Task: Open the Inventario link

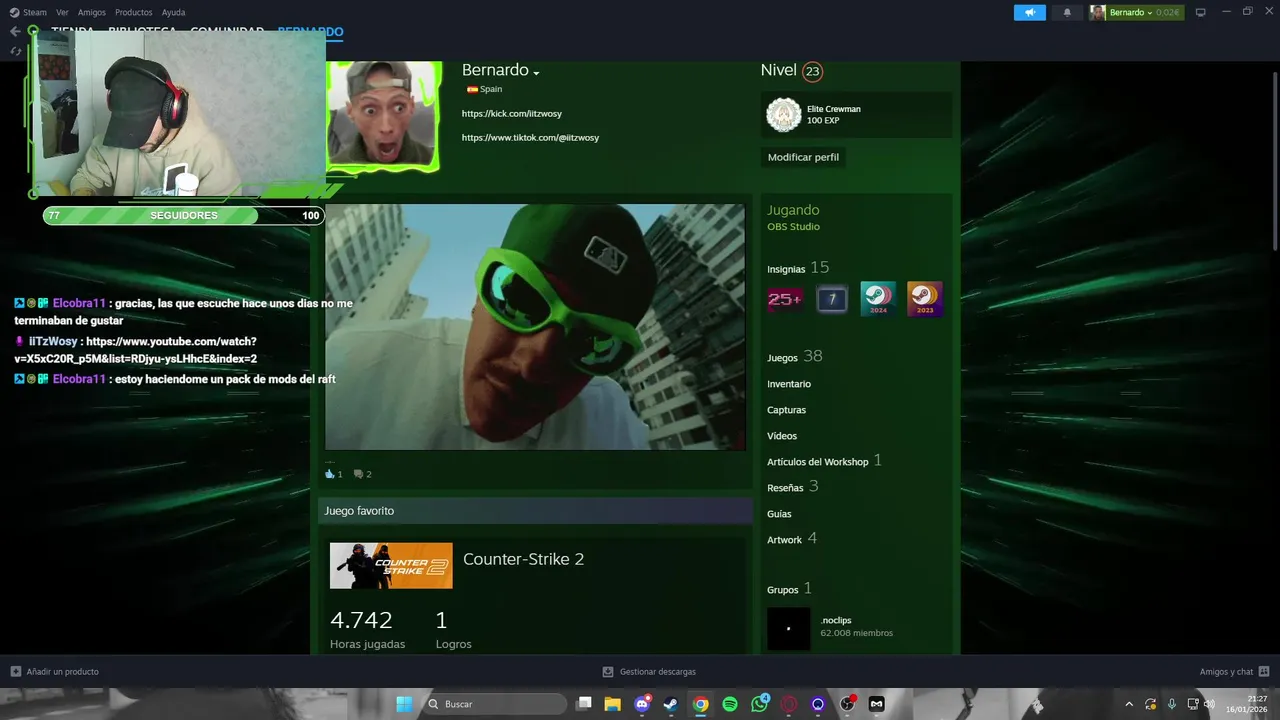Action: pyautogui.click(x=789, y=384)
